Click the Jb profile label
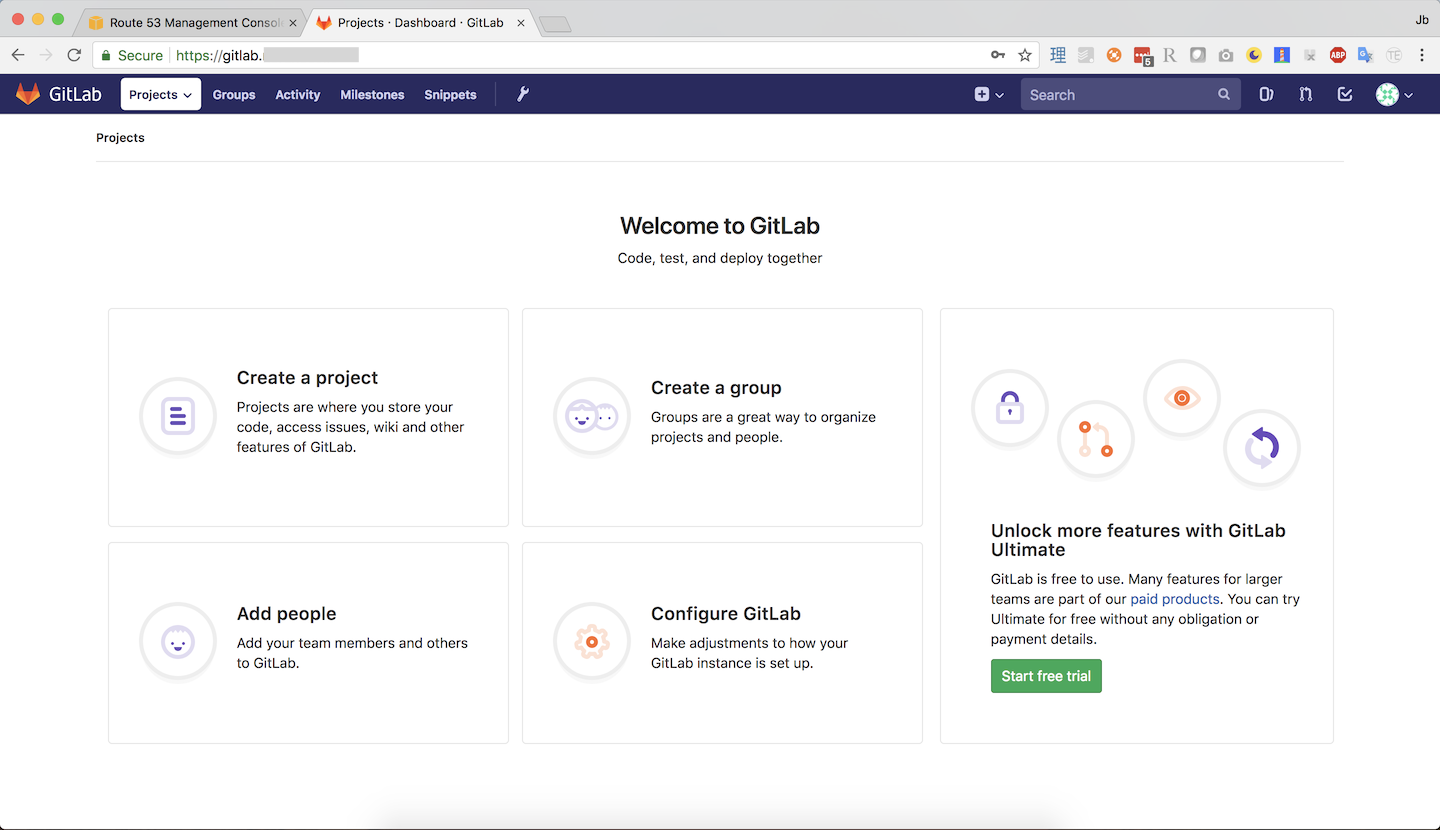The image size is (1440, 830). [1422, 19]
